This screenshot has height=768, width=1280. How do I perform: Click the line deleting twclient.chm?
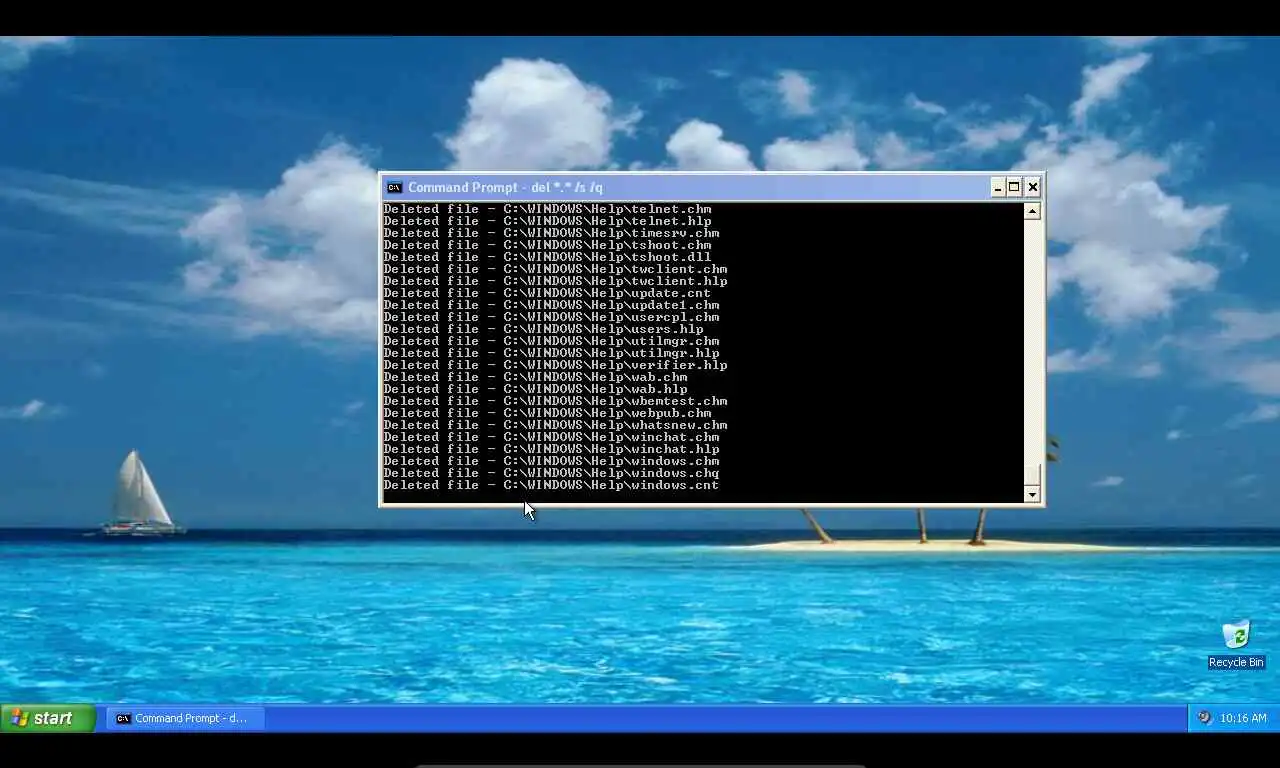(x=555, y=269)
